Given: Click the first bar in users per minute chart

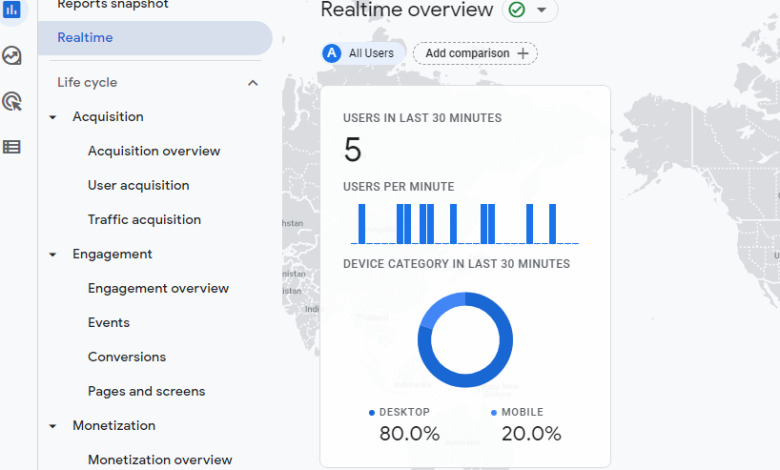Looking at the screenshot, I should [362, 224].
